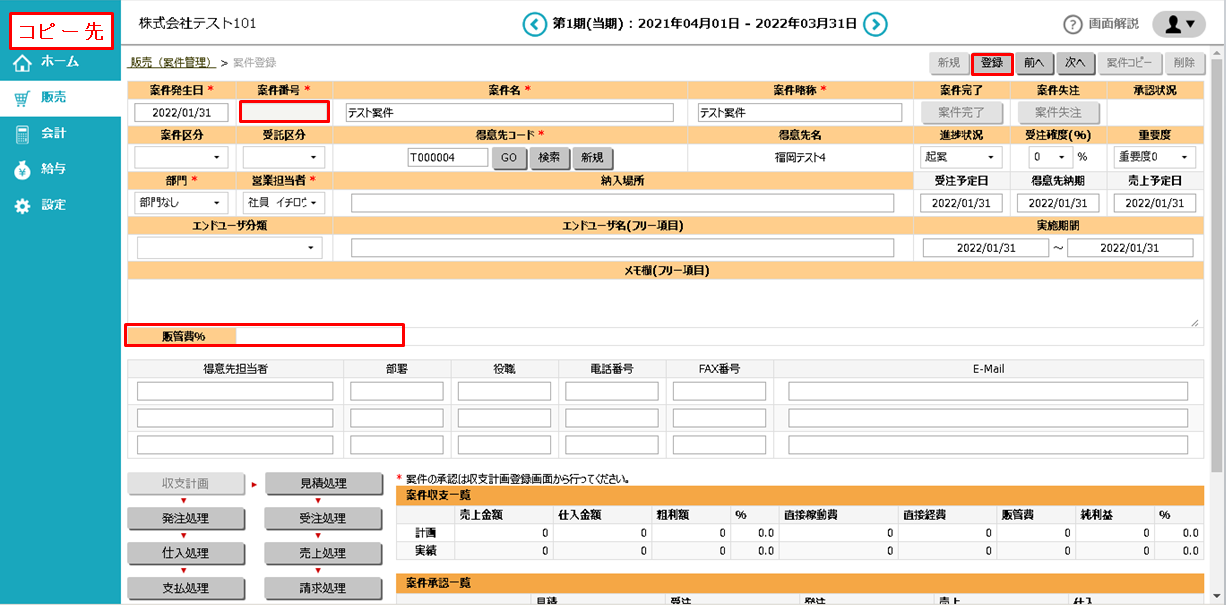Go to the previous fiscal period with the left arrow
This screenshot has width=1226, height=605.
click(535, 24)
